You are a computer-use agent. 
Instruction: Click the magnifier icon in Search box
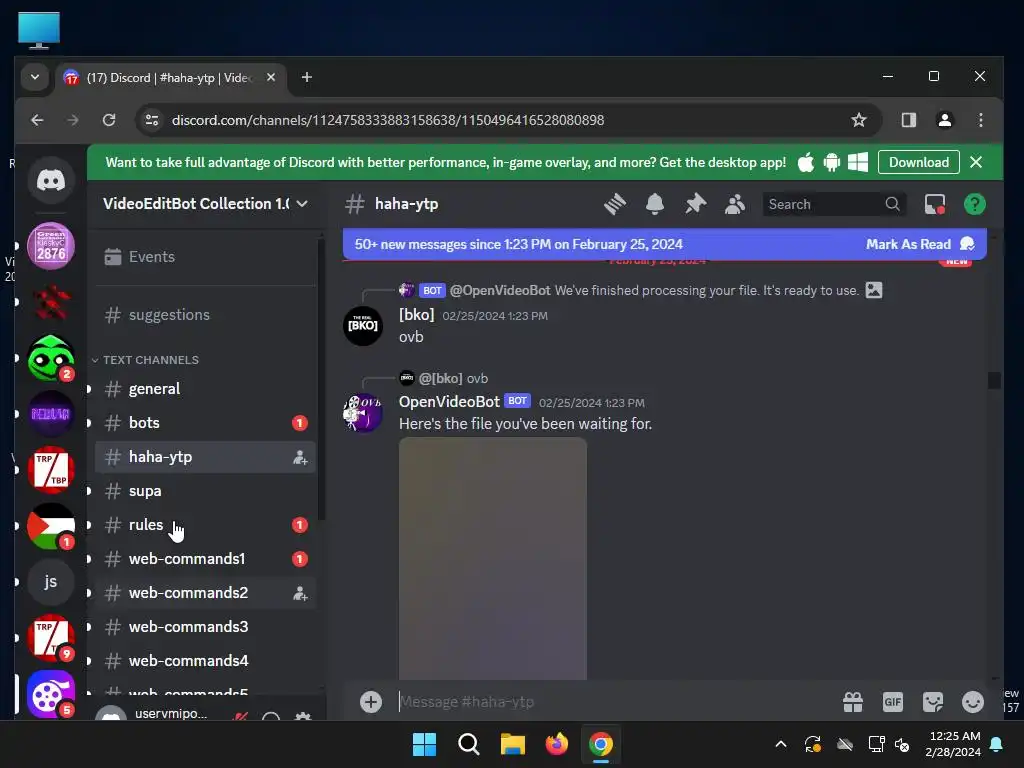tap(892, 204)
